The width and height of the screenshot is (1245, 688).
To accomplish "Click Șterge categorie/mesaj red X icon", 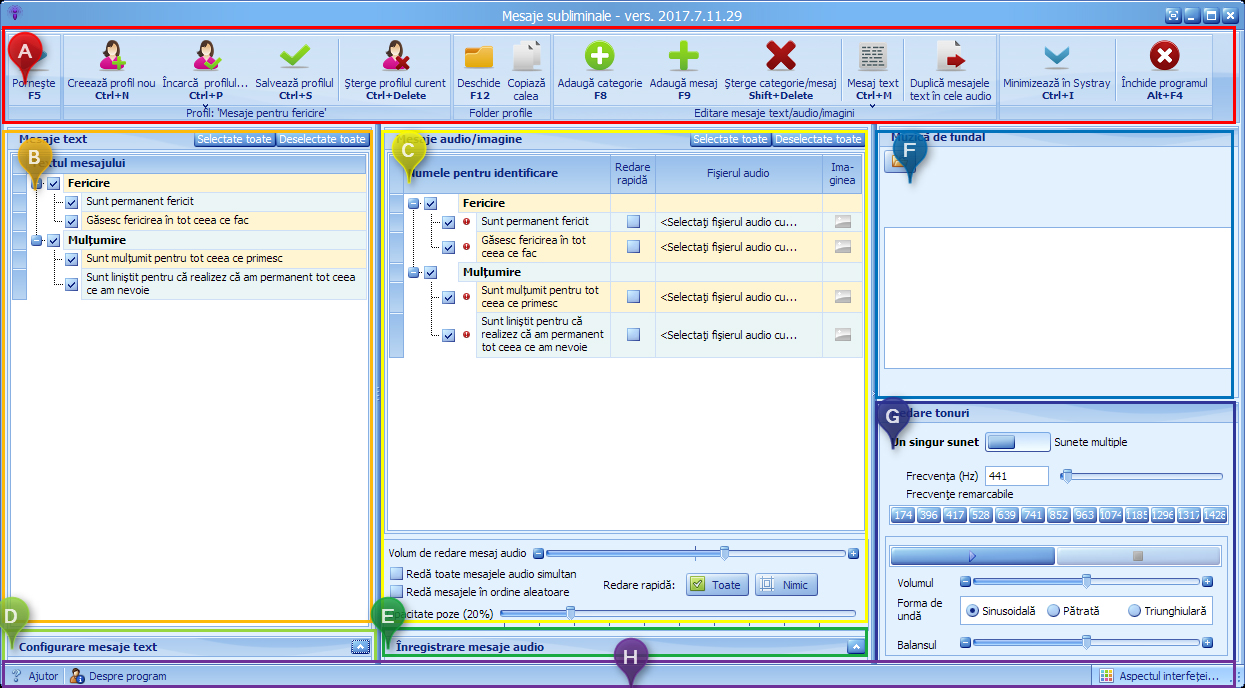I will [x=781, y=56].
